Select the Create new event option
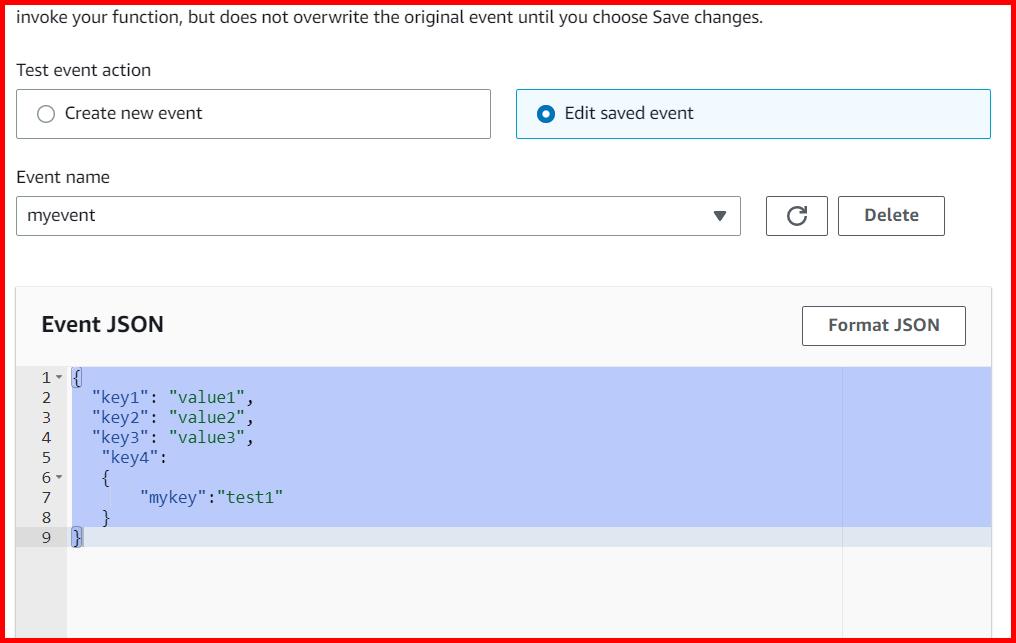 45,113
